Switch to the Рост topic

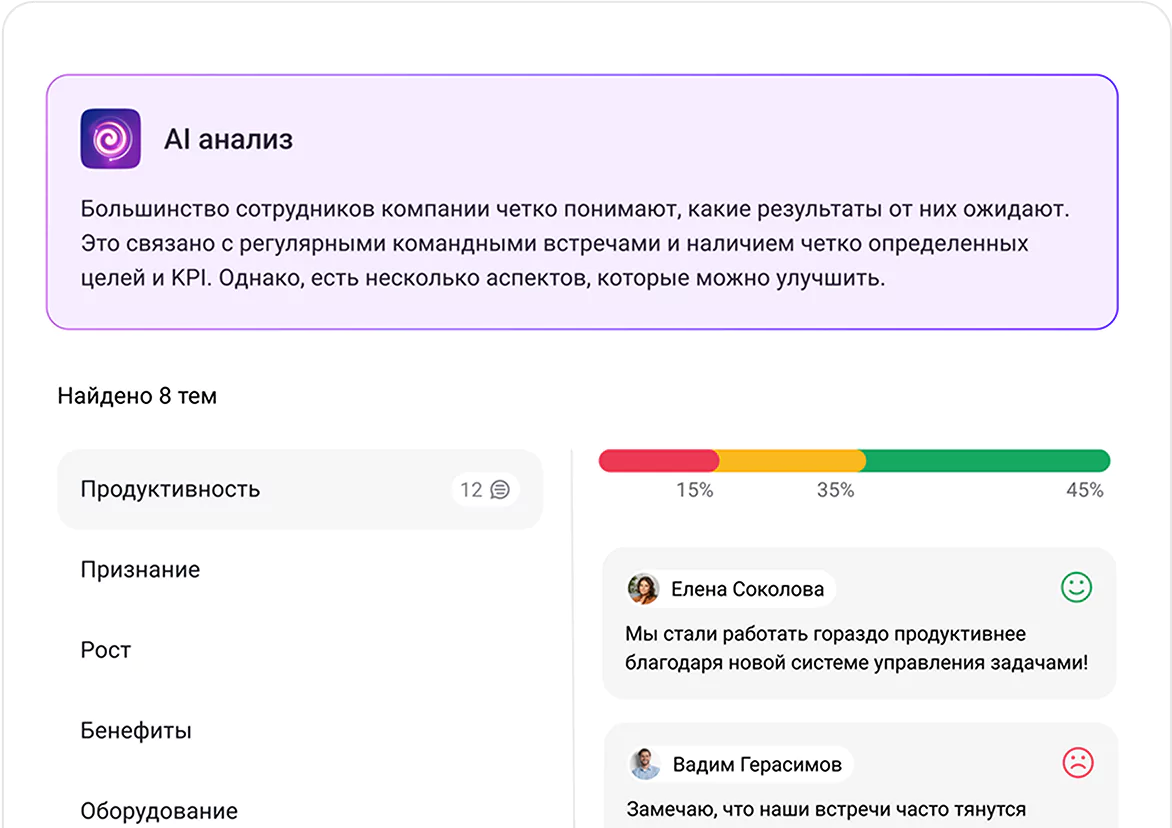point(104,649)
